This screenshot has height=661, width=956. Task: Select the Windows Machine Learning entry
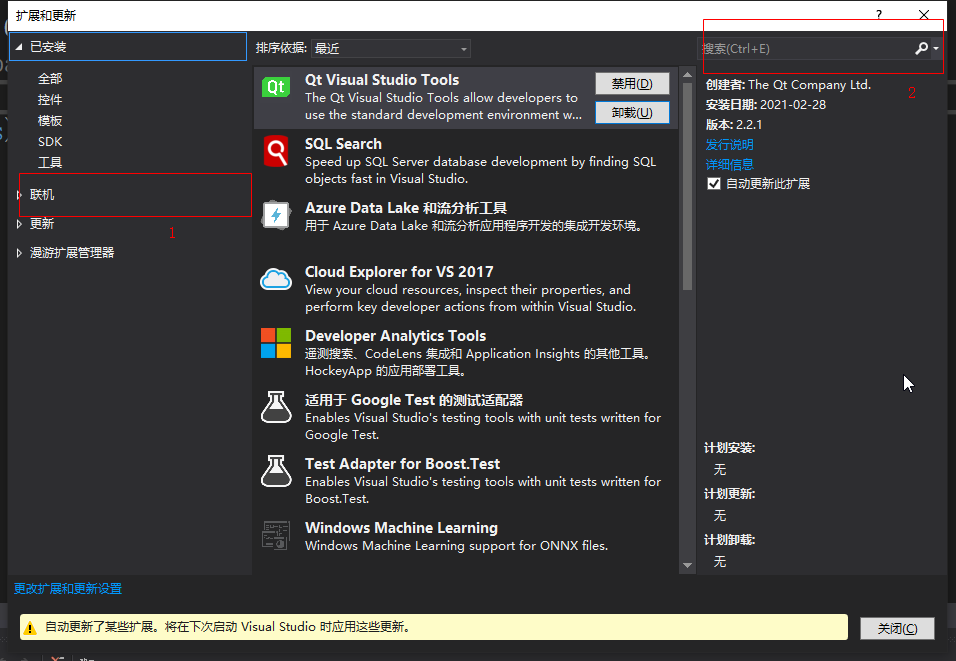point(466,537)
